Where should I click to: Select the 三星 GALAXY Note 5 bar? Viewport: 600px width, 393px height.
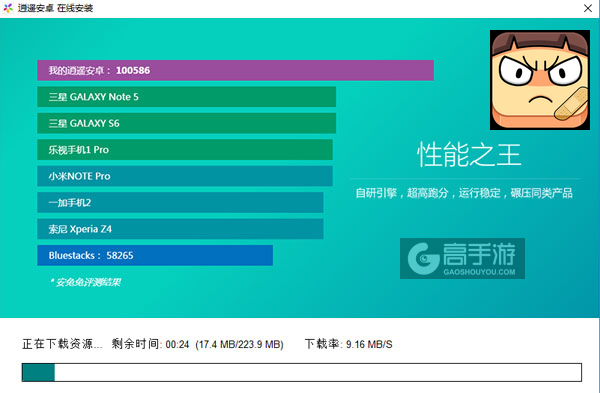187,97
